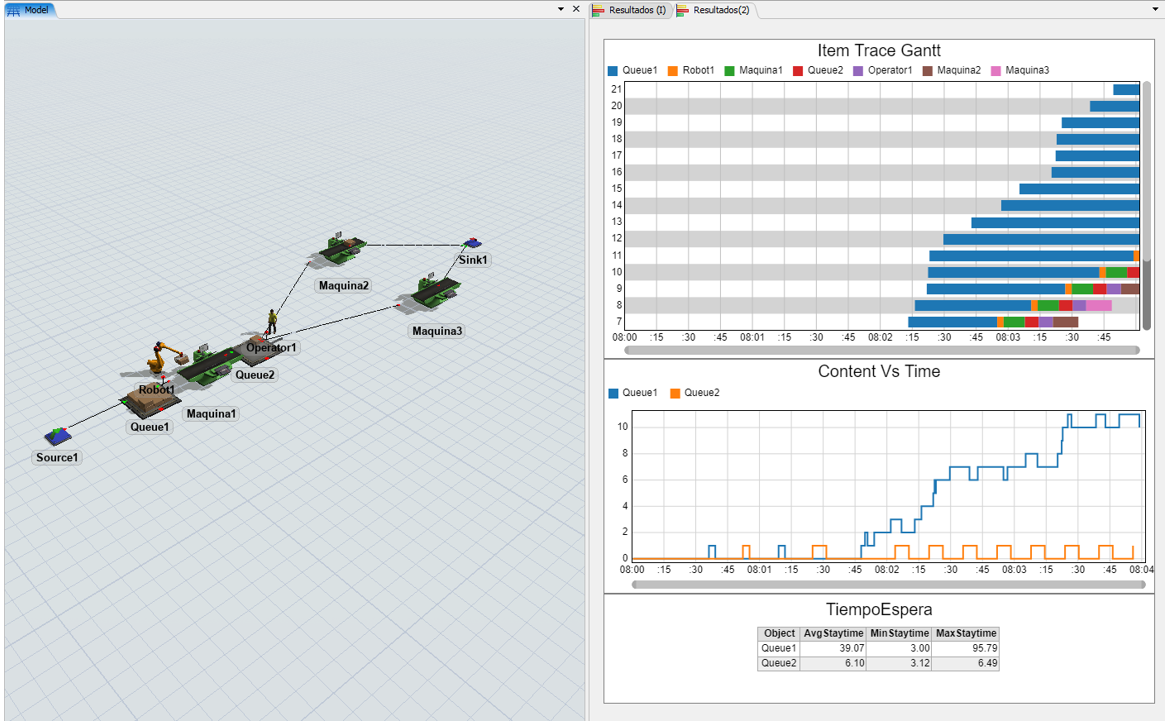
Task: Click the Queue2 orange legend swatch in Content chart
Action: pos(675,393)
